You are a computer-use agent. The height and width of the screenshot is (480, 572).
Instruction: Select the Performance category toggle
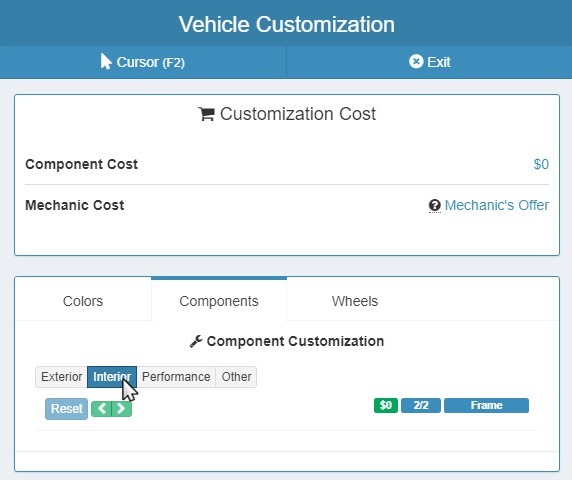pos(176,377)
